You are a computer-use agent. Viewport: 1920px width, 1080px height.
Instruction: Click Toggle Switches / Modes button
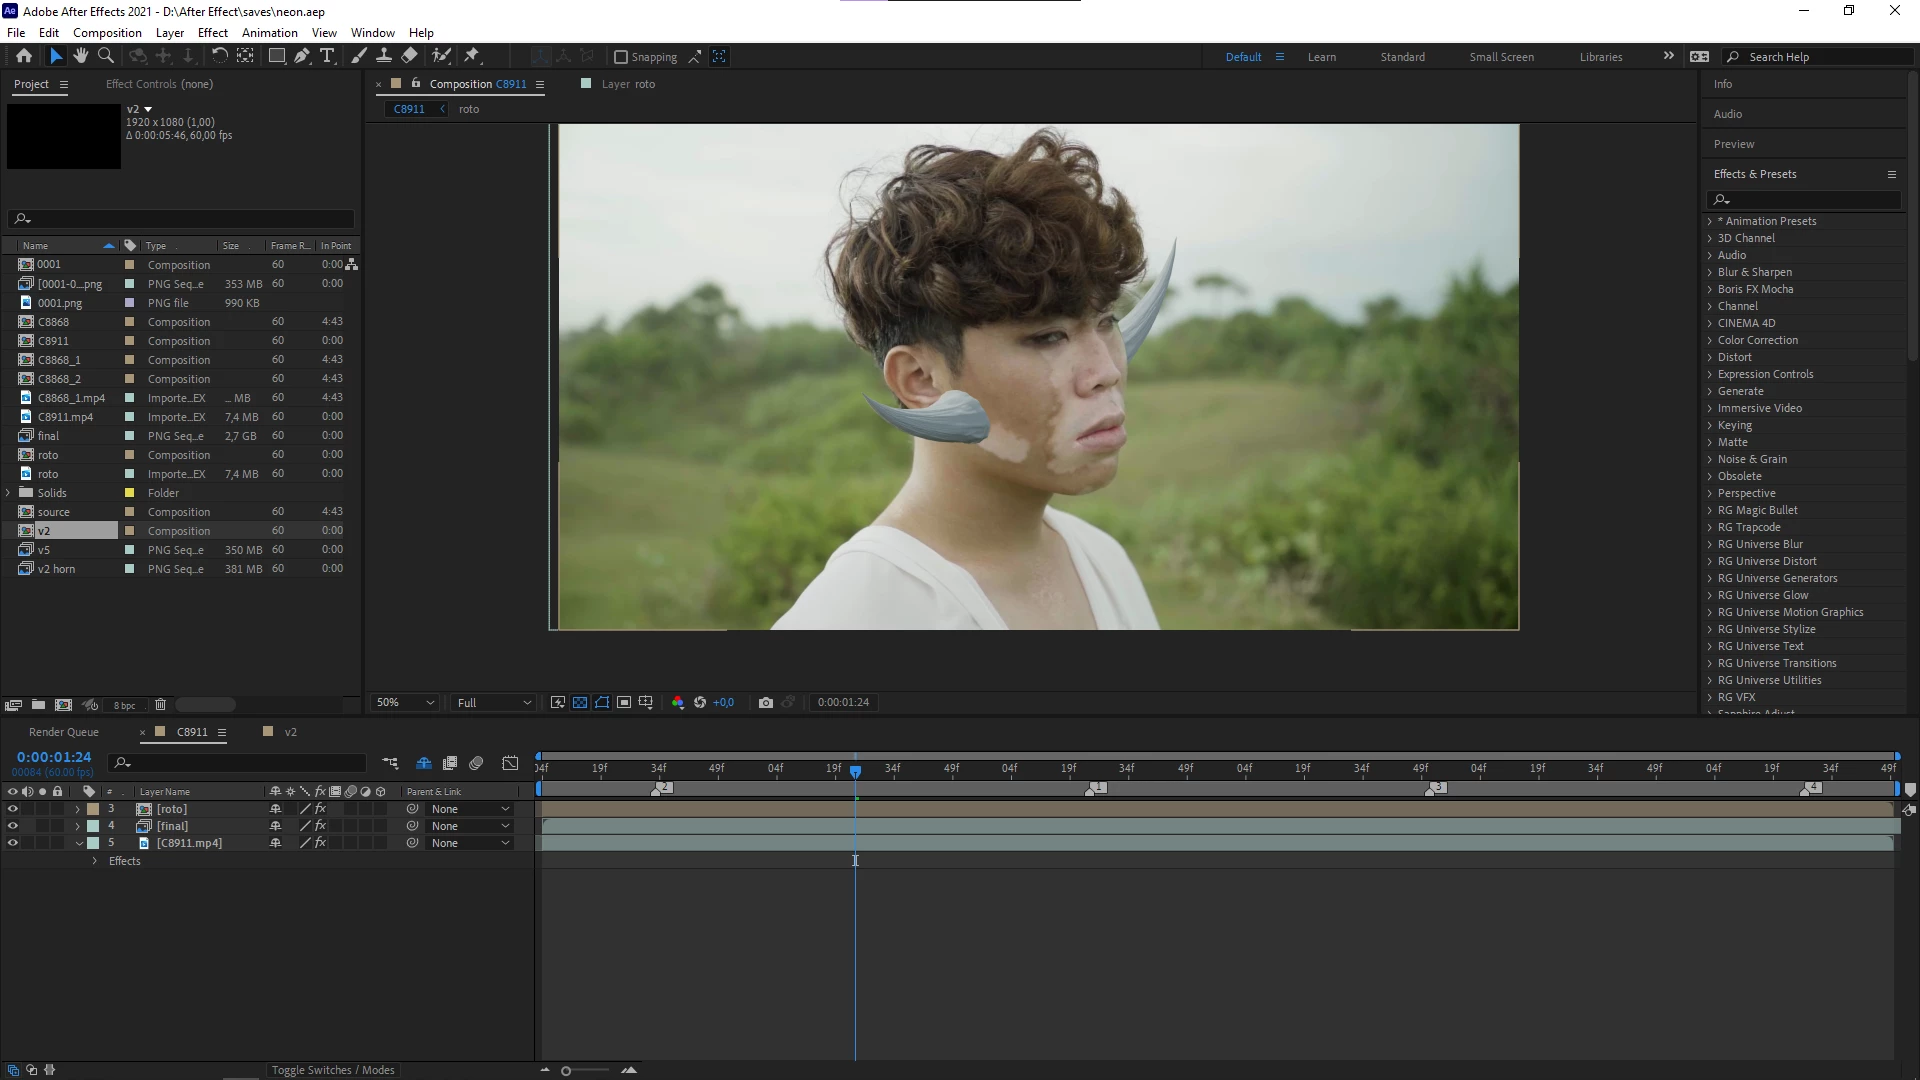point(333,1070)
